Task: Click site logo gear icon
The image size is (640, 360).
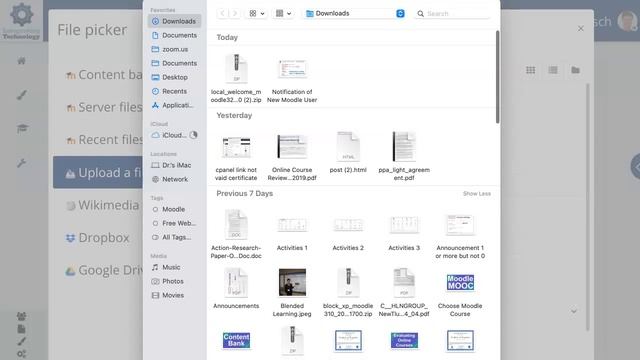Action: pos(21,15)
